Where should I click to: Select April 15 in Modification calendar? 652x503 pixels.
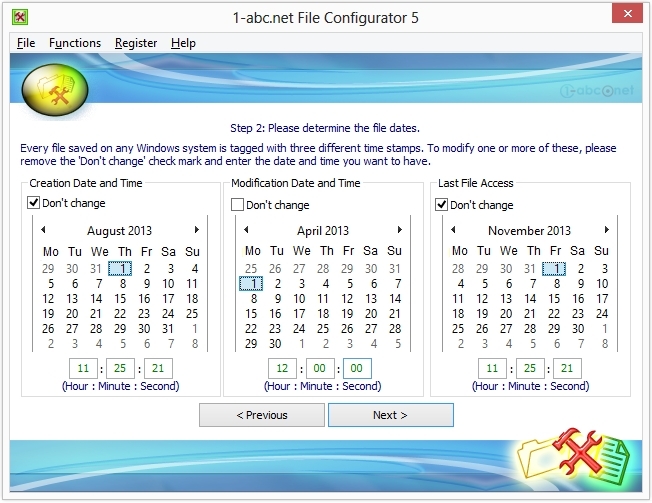pos(251,313)
